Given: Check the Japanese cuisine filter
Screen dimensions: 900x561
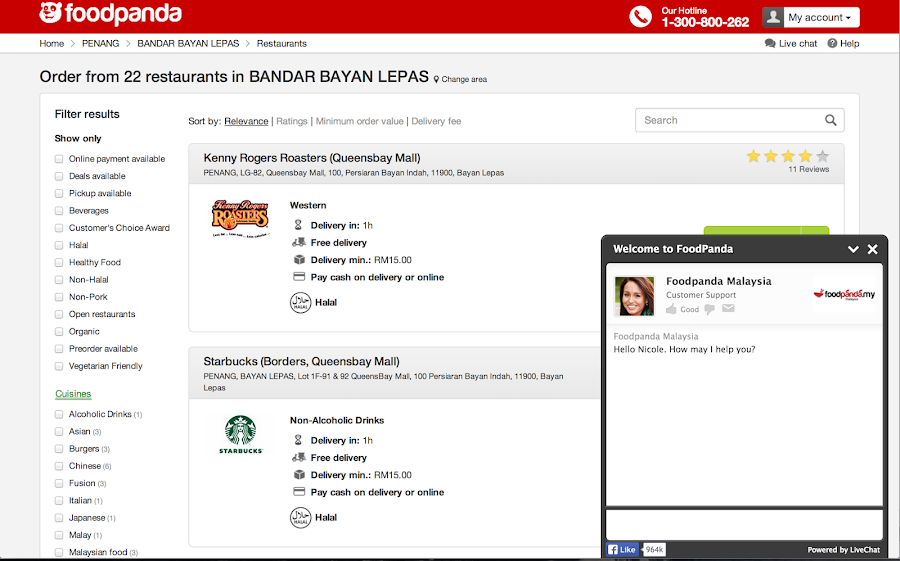Looking at the screenshot, I should tap(59, 517).
